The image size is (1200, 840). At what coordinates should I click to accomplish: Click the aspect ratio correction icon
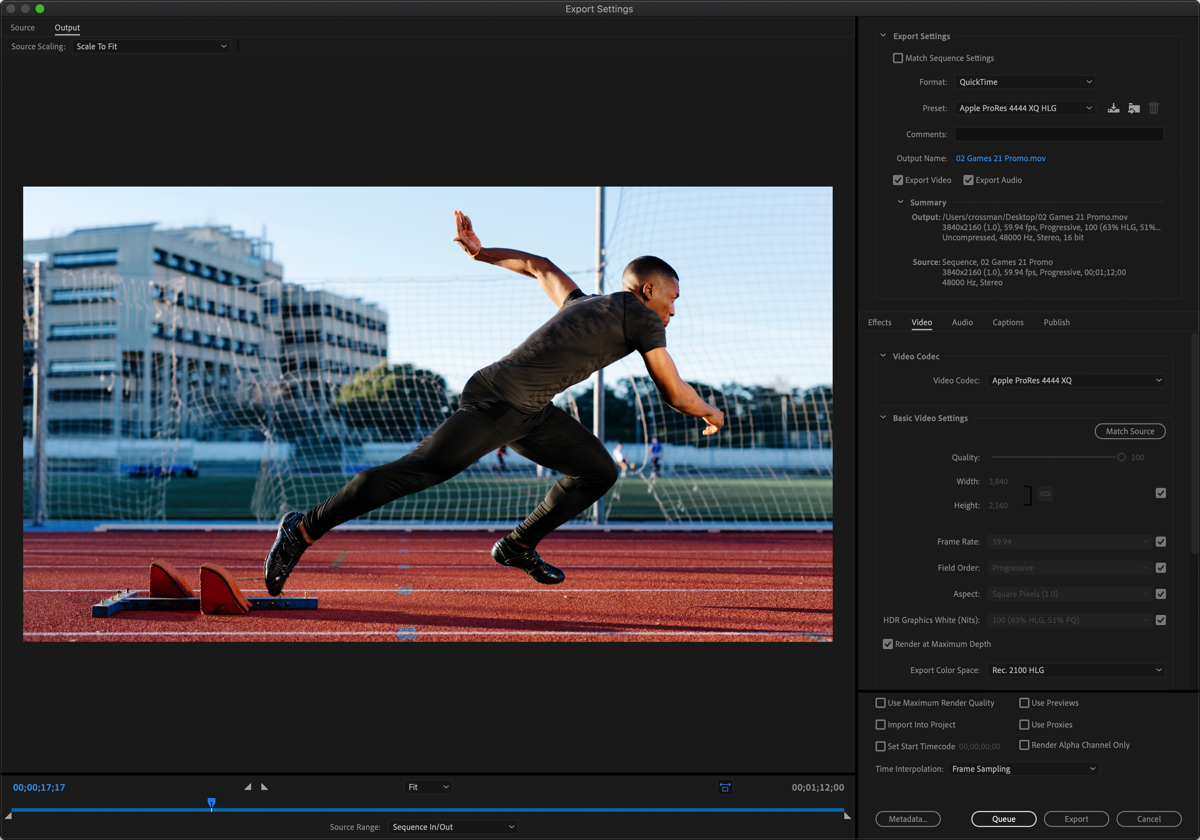point(725,788)
